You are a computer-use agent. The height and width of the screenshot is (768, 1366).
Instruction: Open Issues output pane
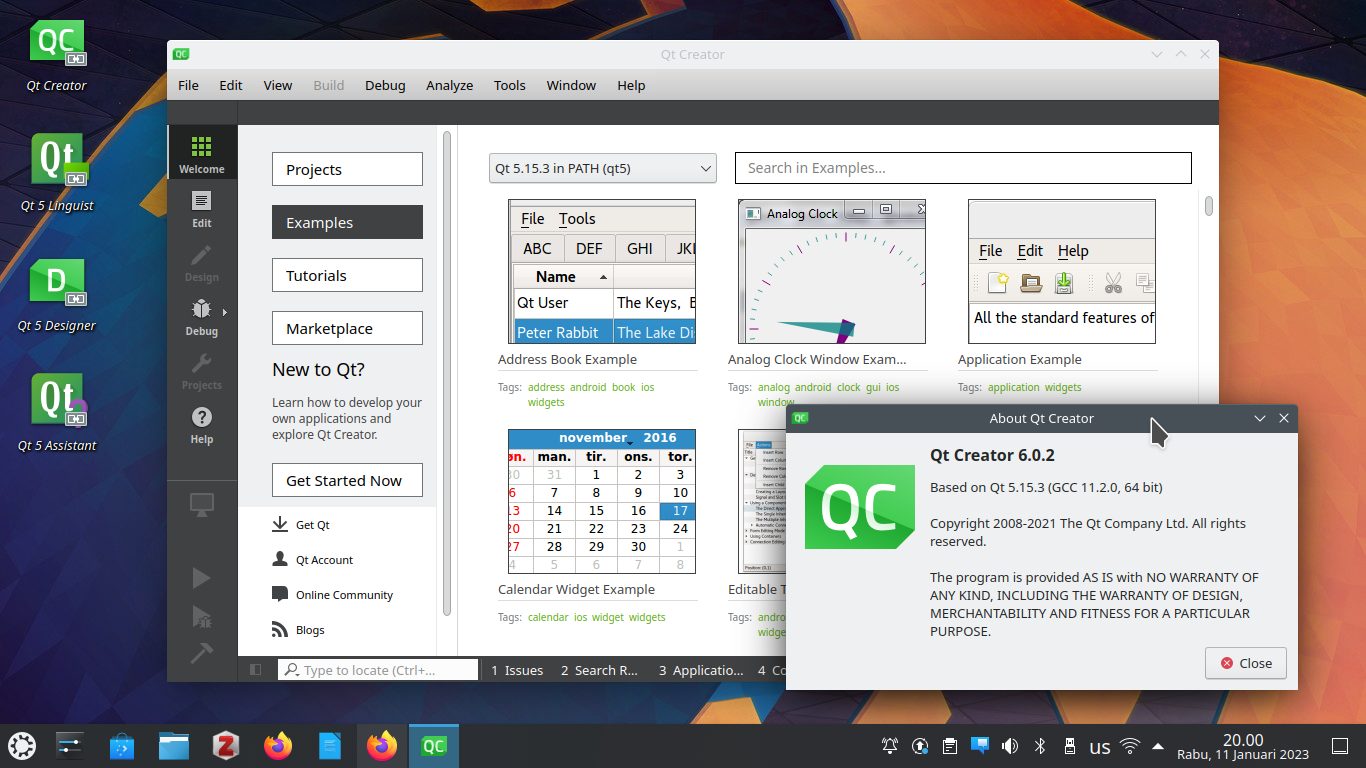tap(517, 670)
